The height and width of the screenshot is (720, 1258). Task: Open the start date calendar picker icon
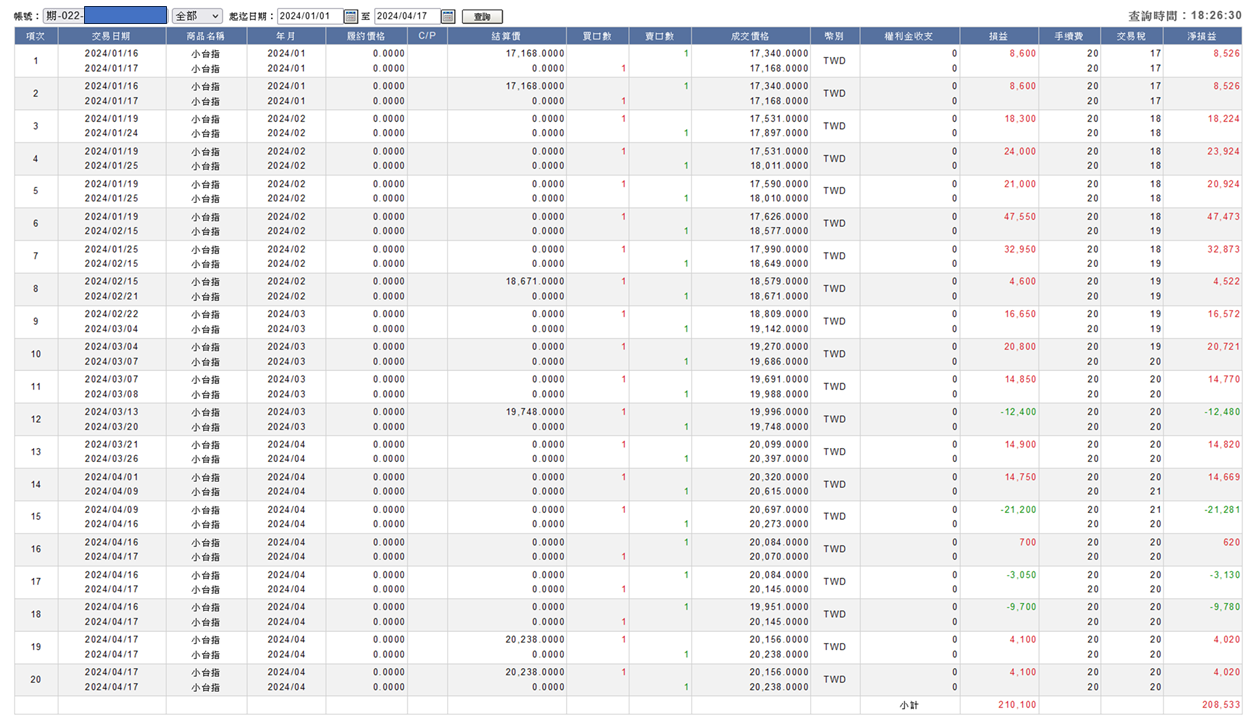coord(350,16)
